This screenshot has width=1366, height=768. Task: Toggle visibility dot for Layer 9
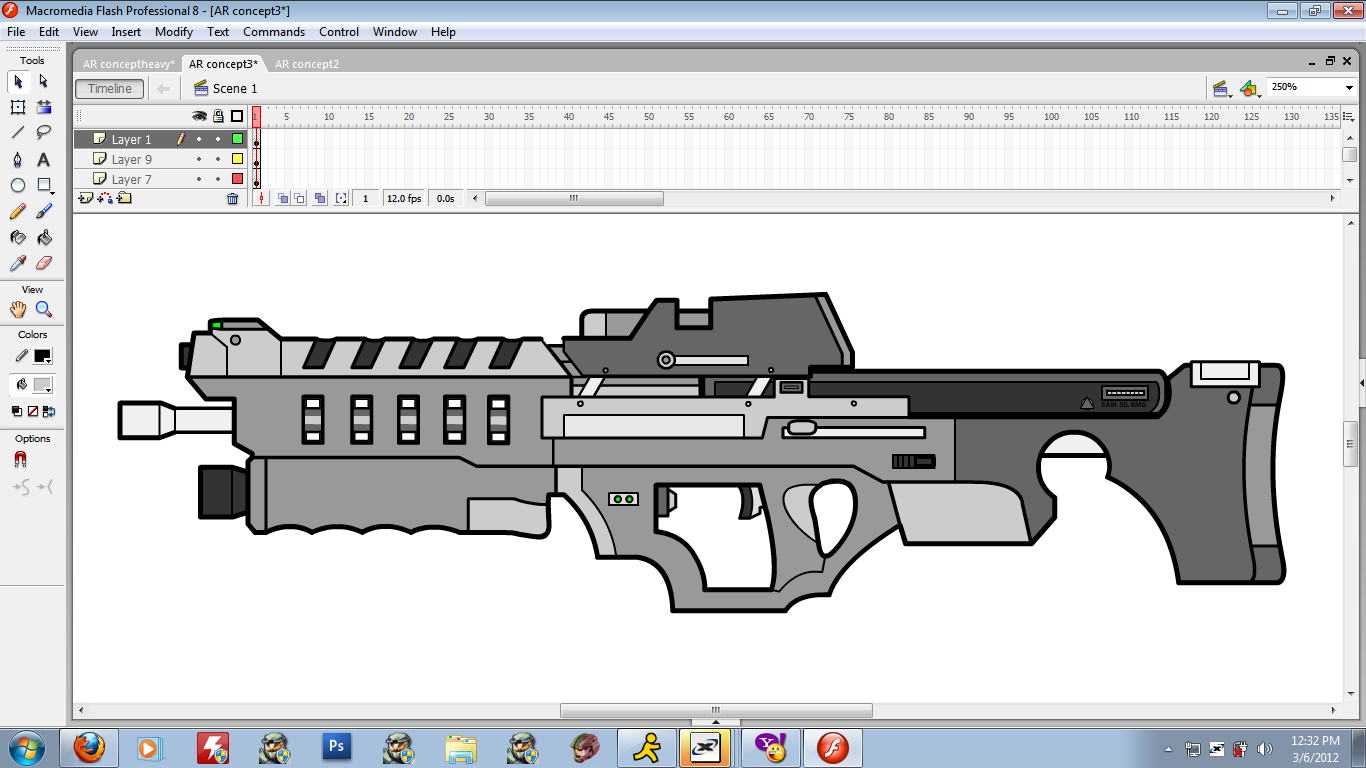(199, 160)
